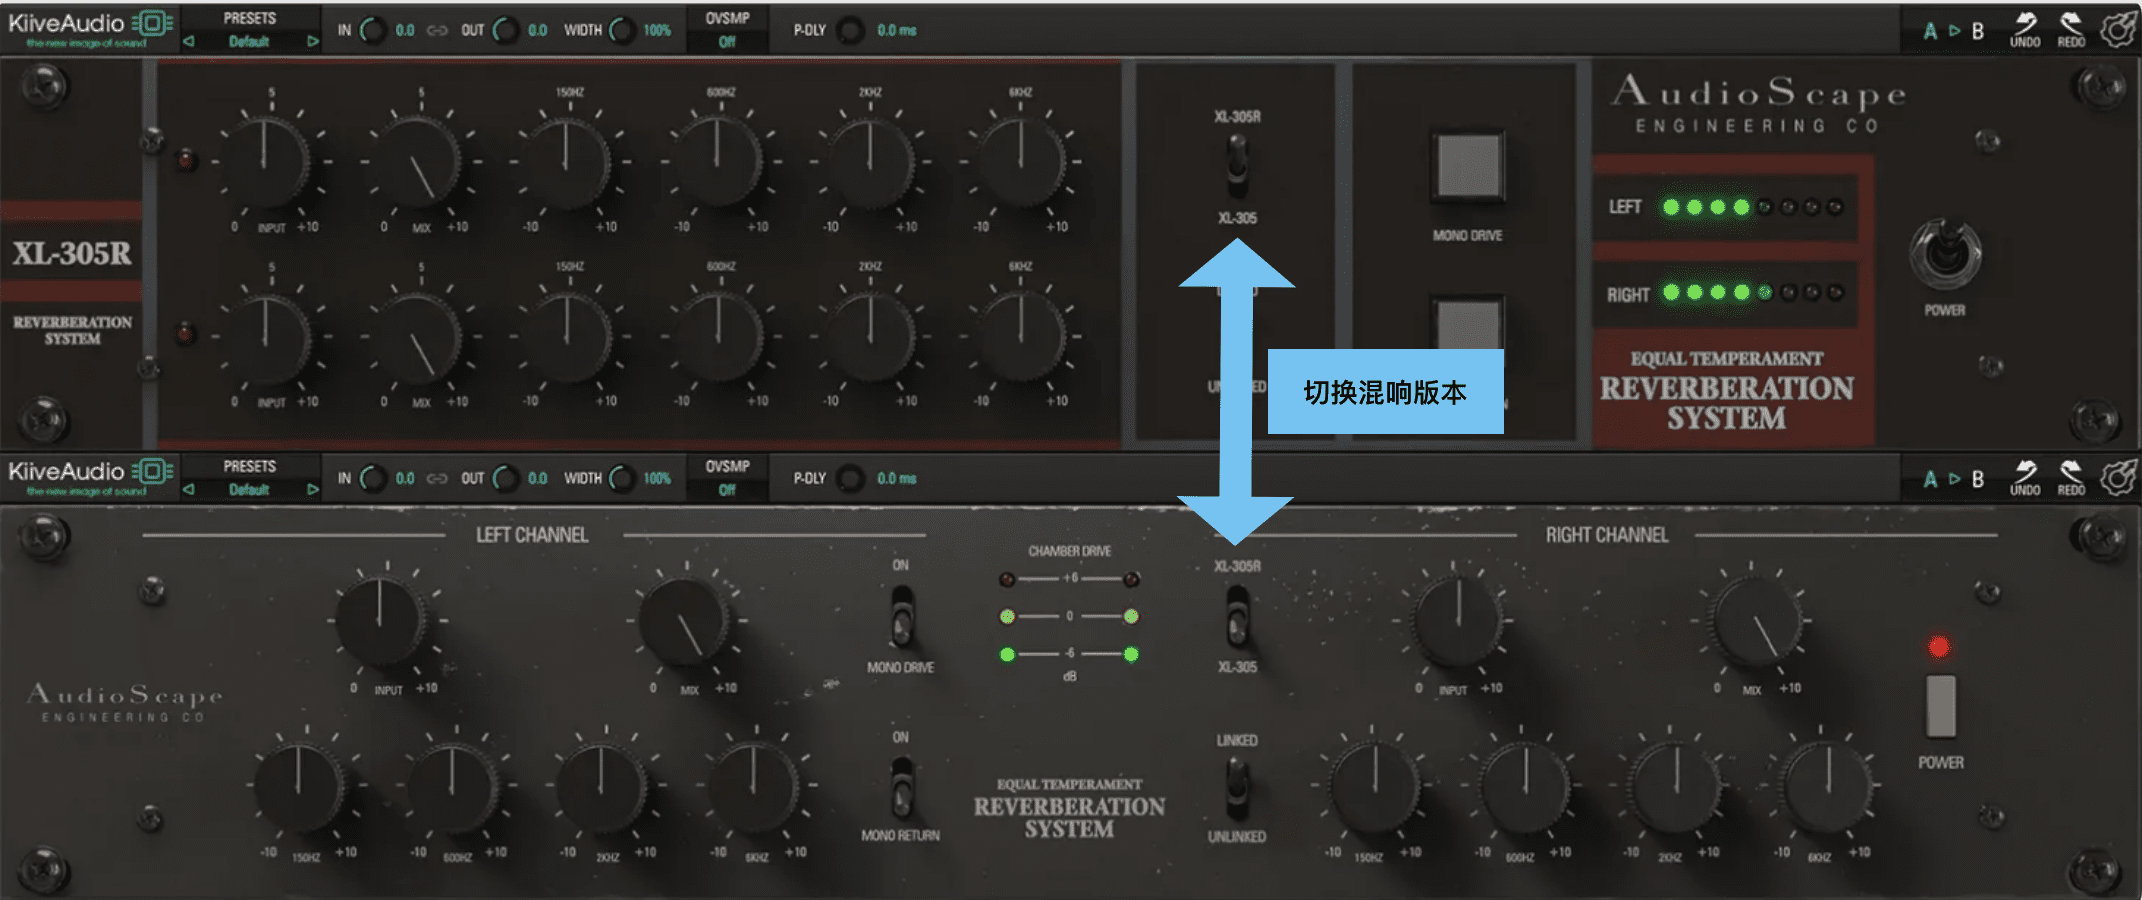Click upper-row 150HZ knob on top unit
2142x900 pixels.
point(566,161)
